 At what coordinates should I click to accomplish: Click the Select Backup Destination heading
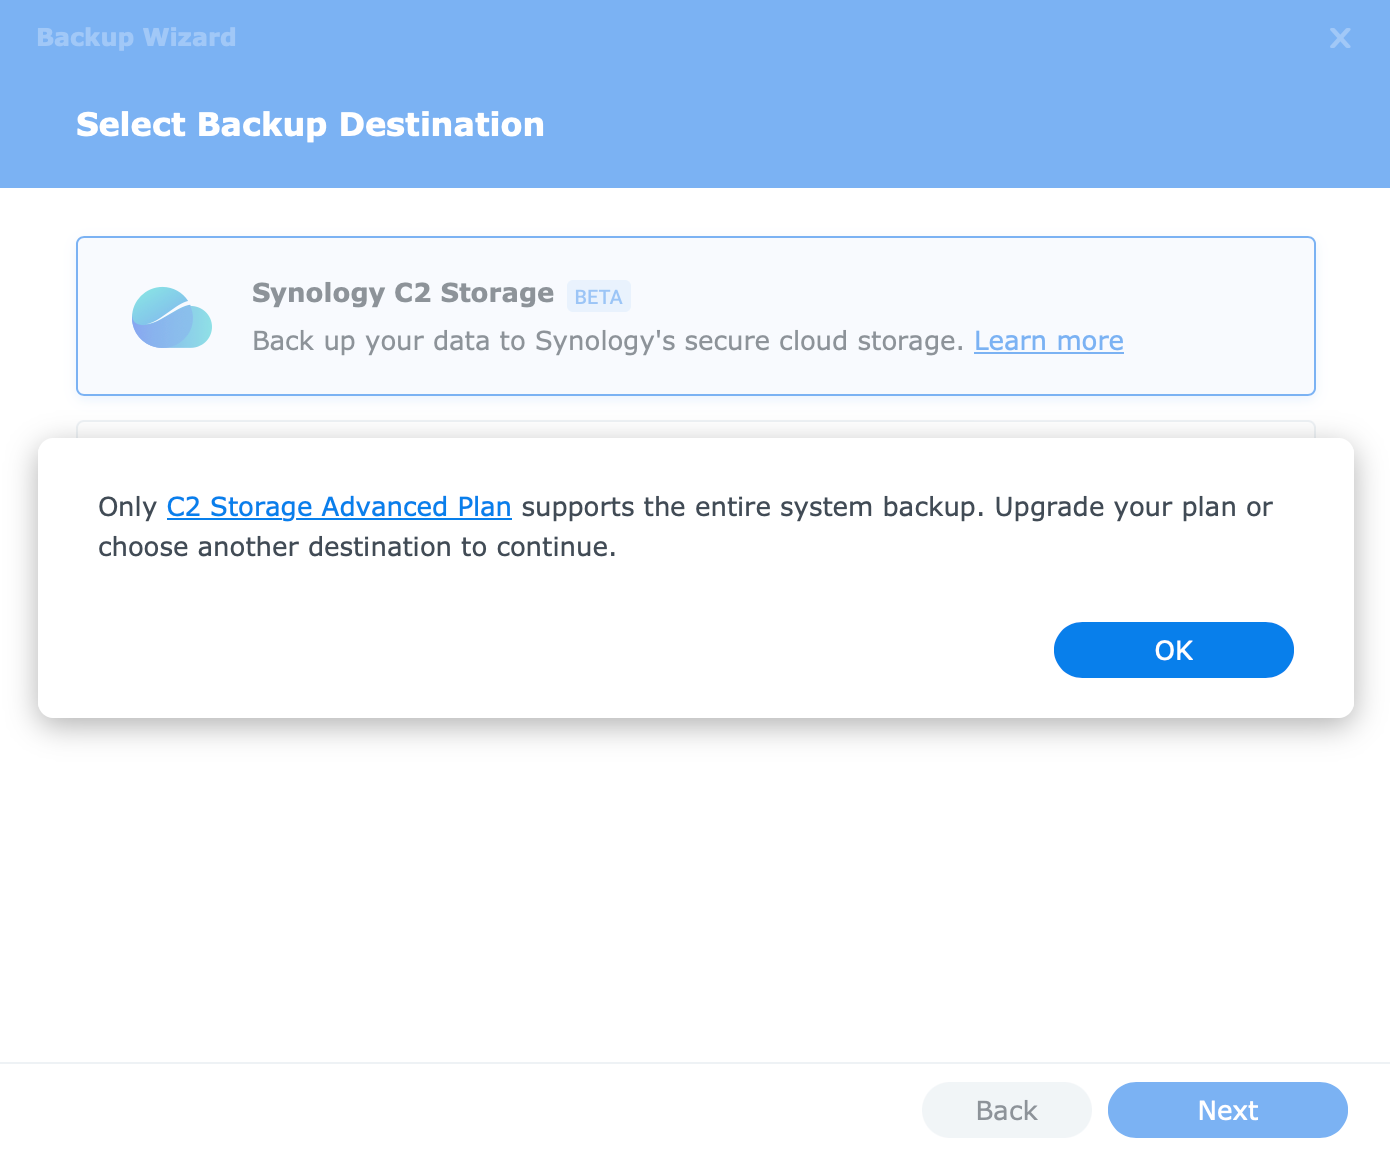pos(310,124)
